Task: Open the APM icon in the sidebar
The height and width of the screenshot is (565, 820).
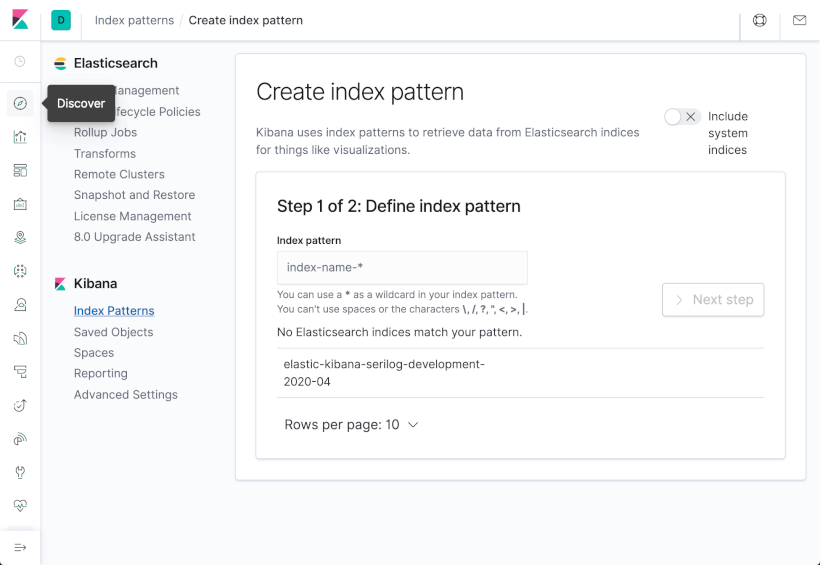Action: (20, 372)
